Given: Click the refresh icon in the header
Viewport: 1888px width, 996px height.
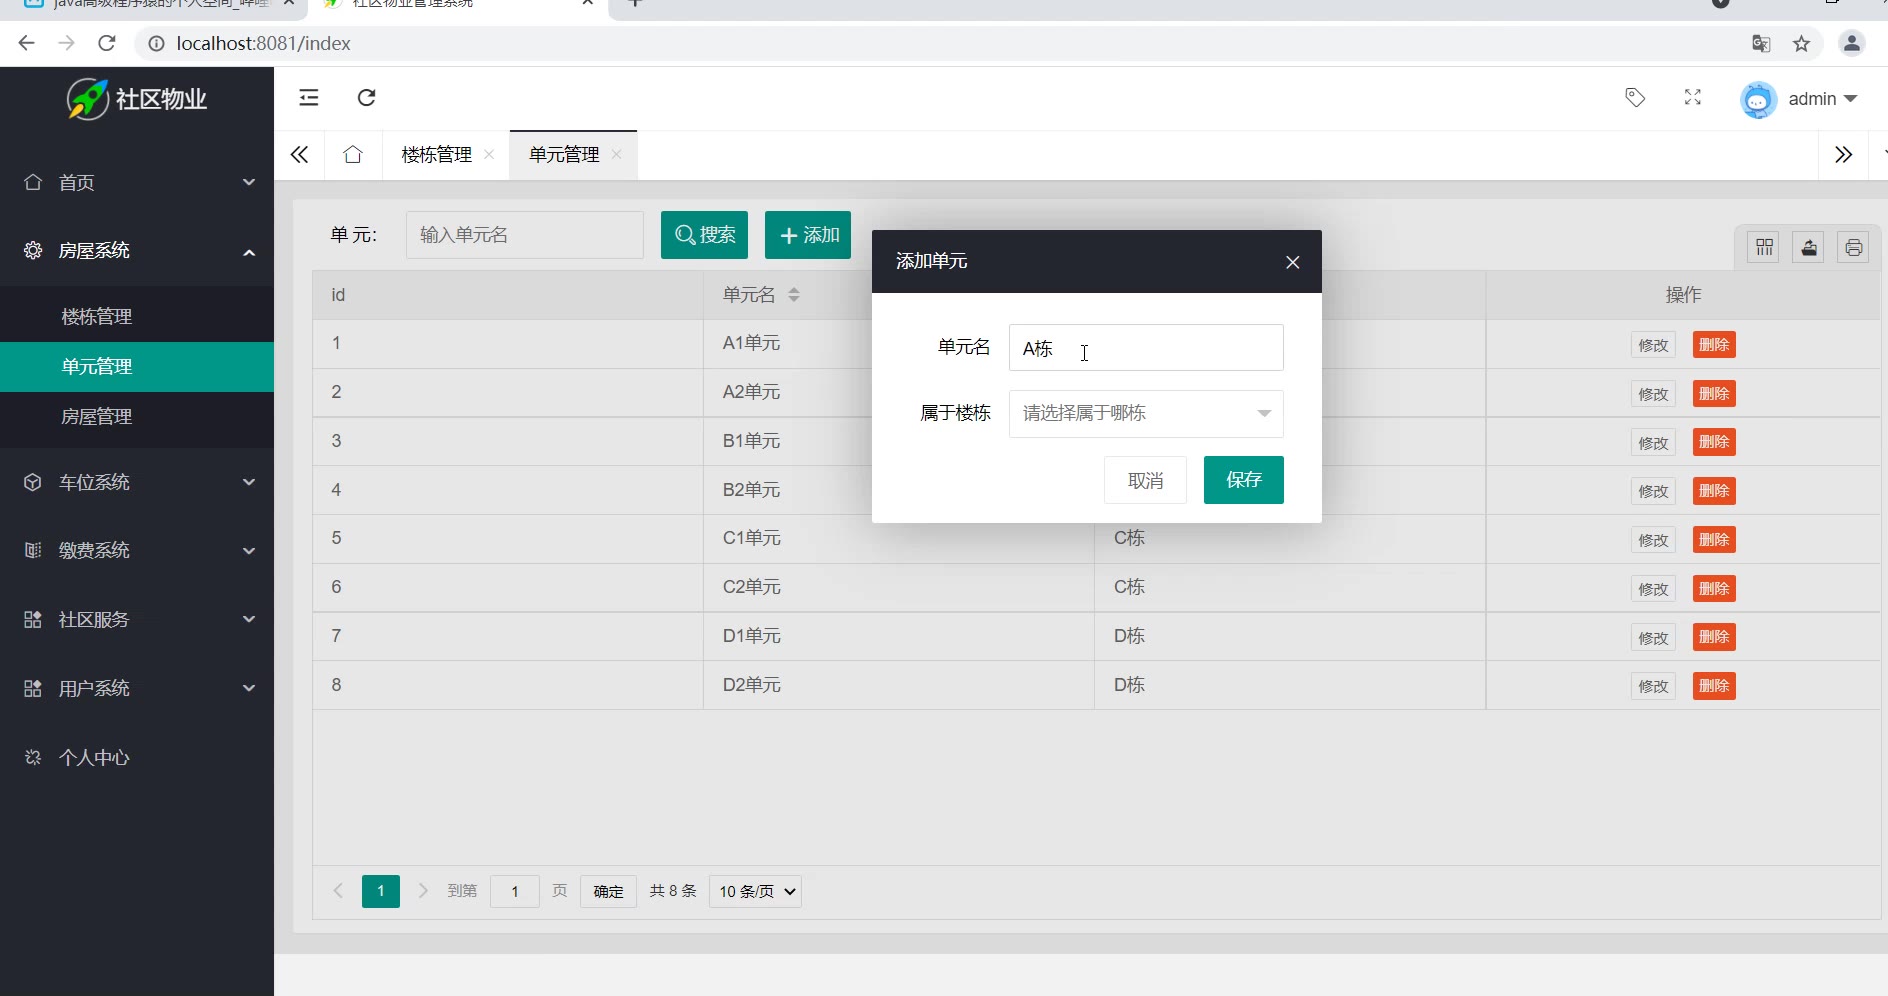Looking at the screenshot, I should [367, 97].
